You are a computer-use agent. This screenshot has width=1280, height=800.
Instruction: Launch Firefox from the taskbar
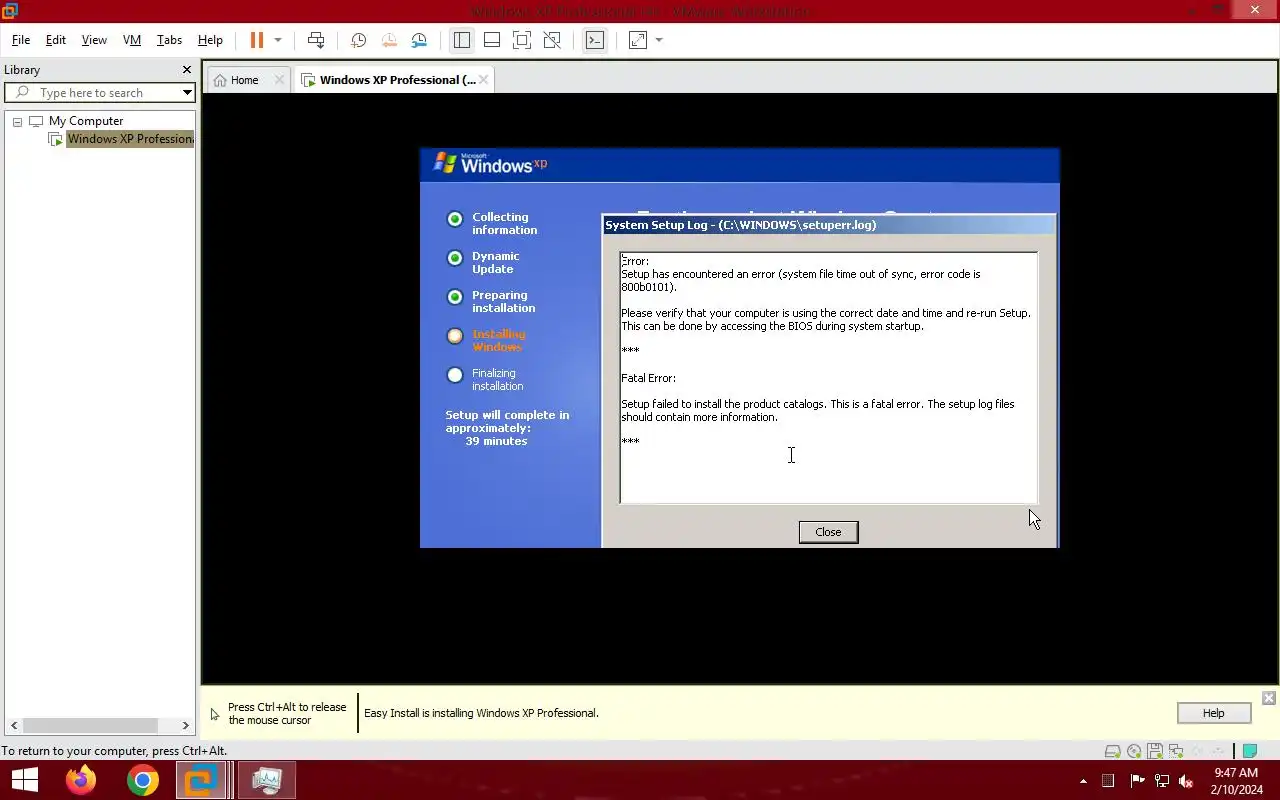[x=81, y=780]
